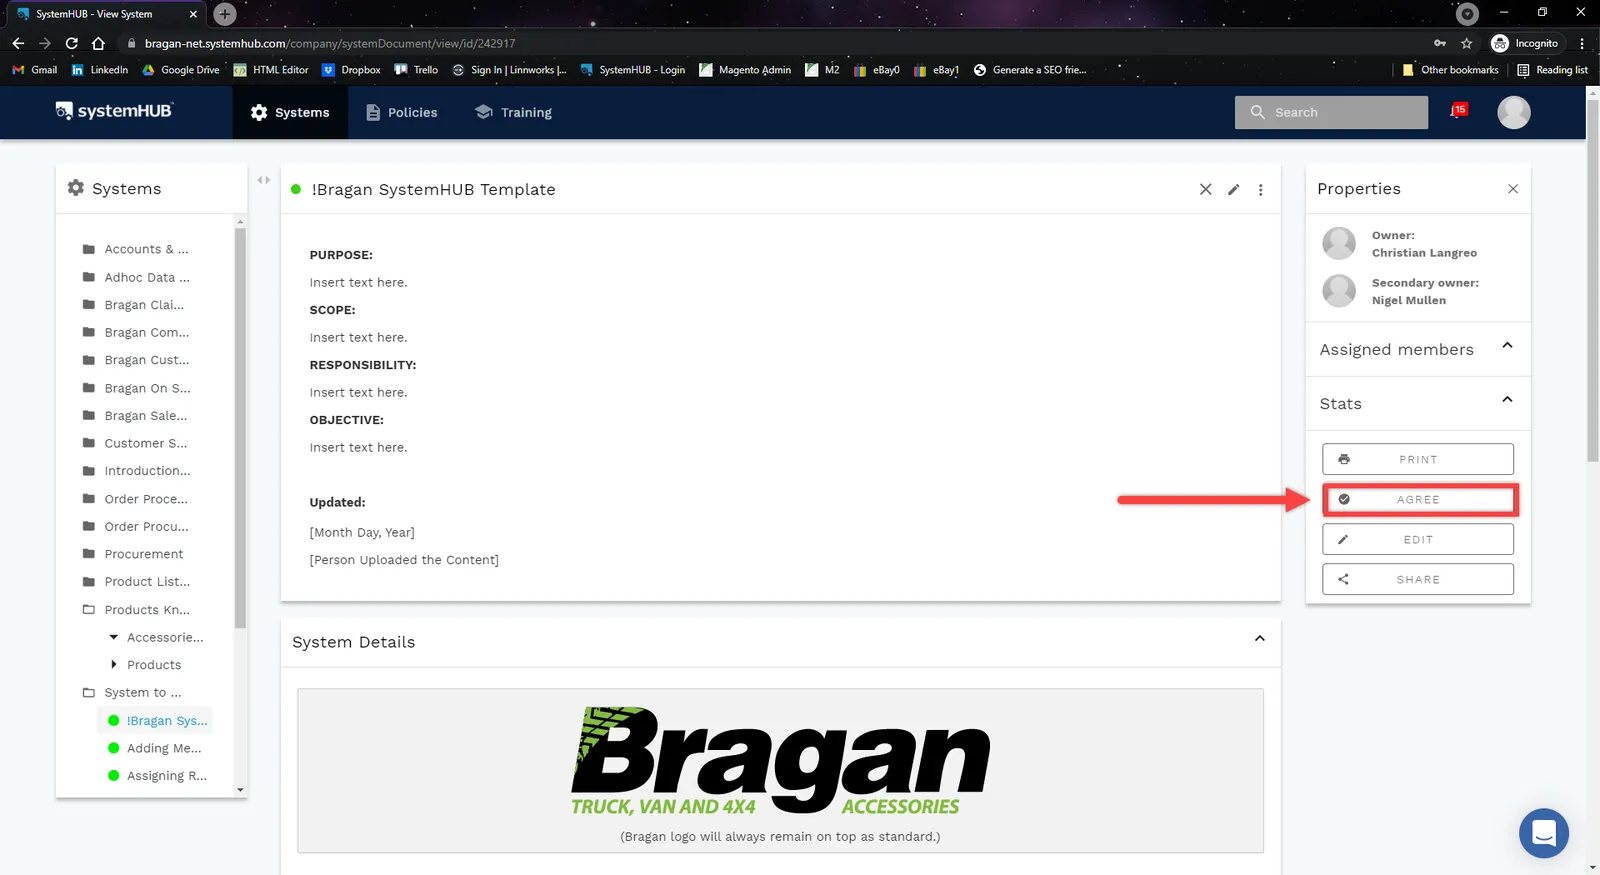The image size is (1600, 875).
Task: Click the systemHUB logo
Action: 114,111
